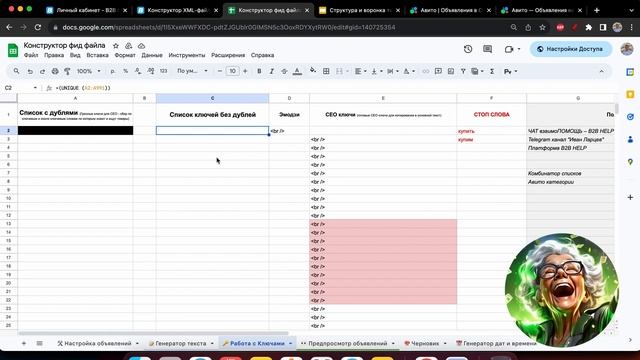Open the Правка menu

click(54, 55)
